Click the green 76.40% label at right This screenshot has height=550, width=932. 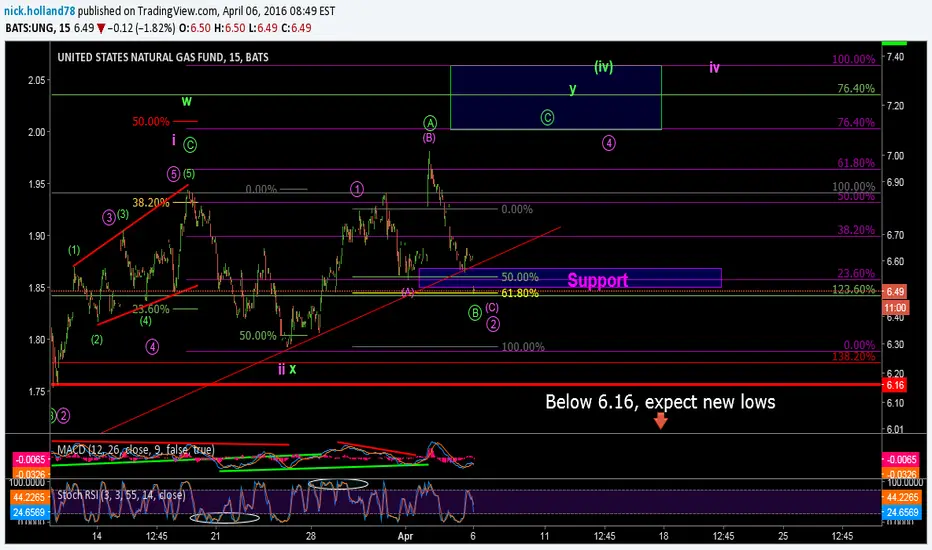(856, 89)
